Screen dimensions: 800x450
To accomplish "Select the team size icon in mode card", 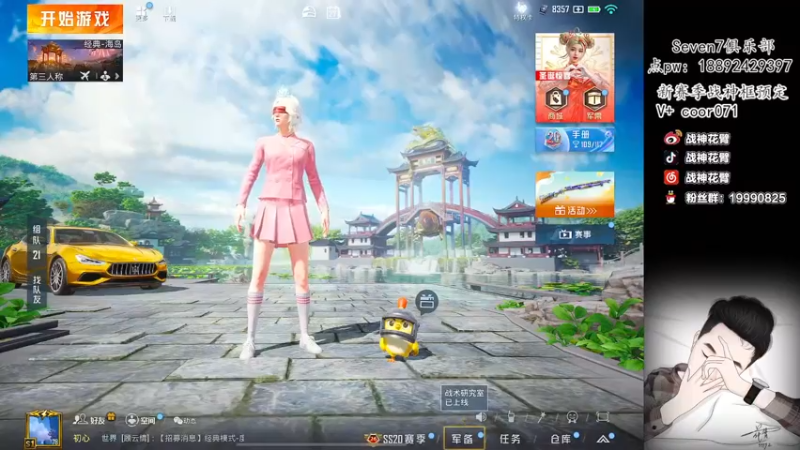I will click(105, 76).
